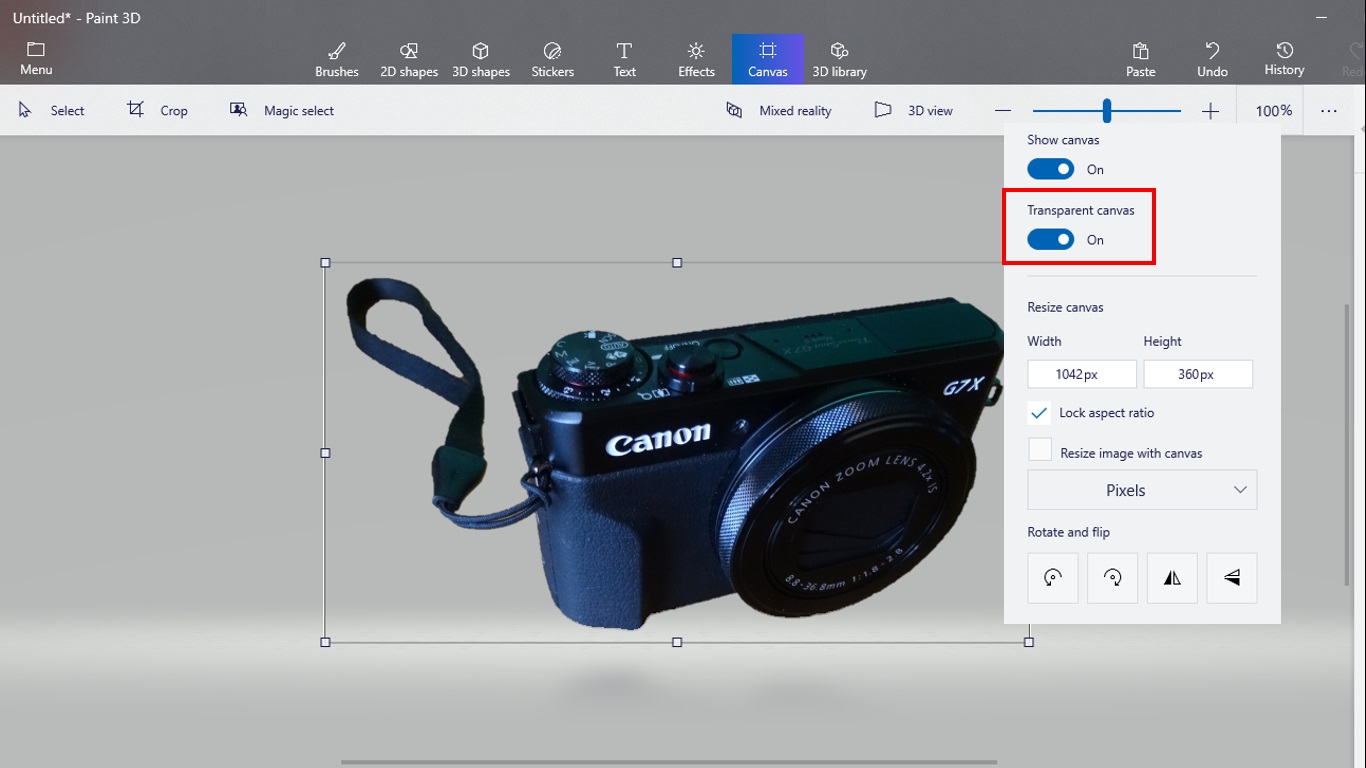Turn off the Transparent canvas toggle

click(1051, 239)
